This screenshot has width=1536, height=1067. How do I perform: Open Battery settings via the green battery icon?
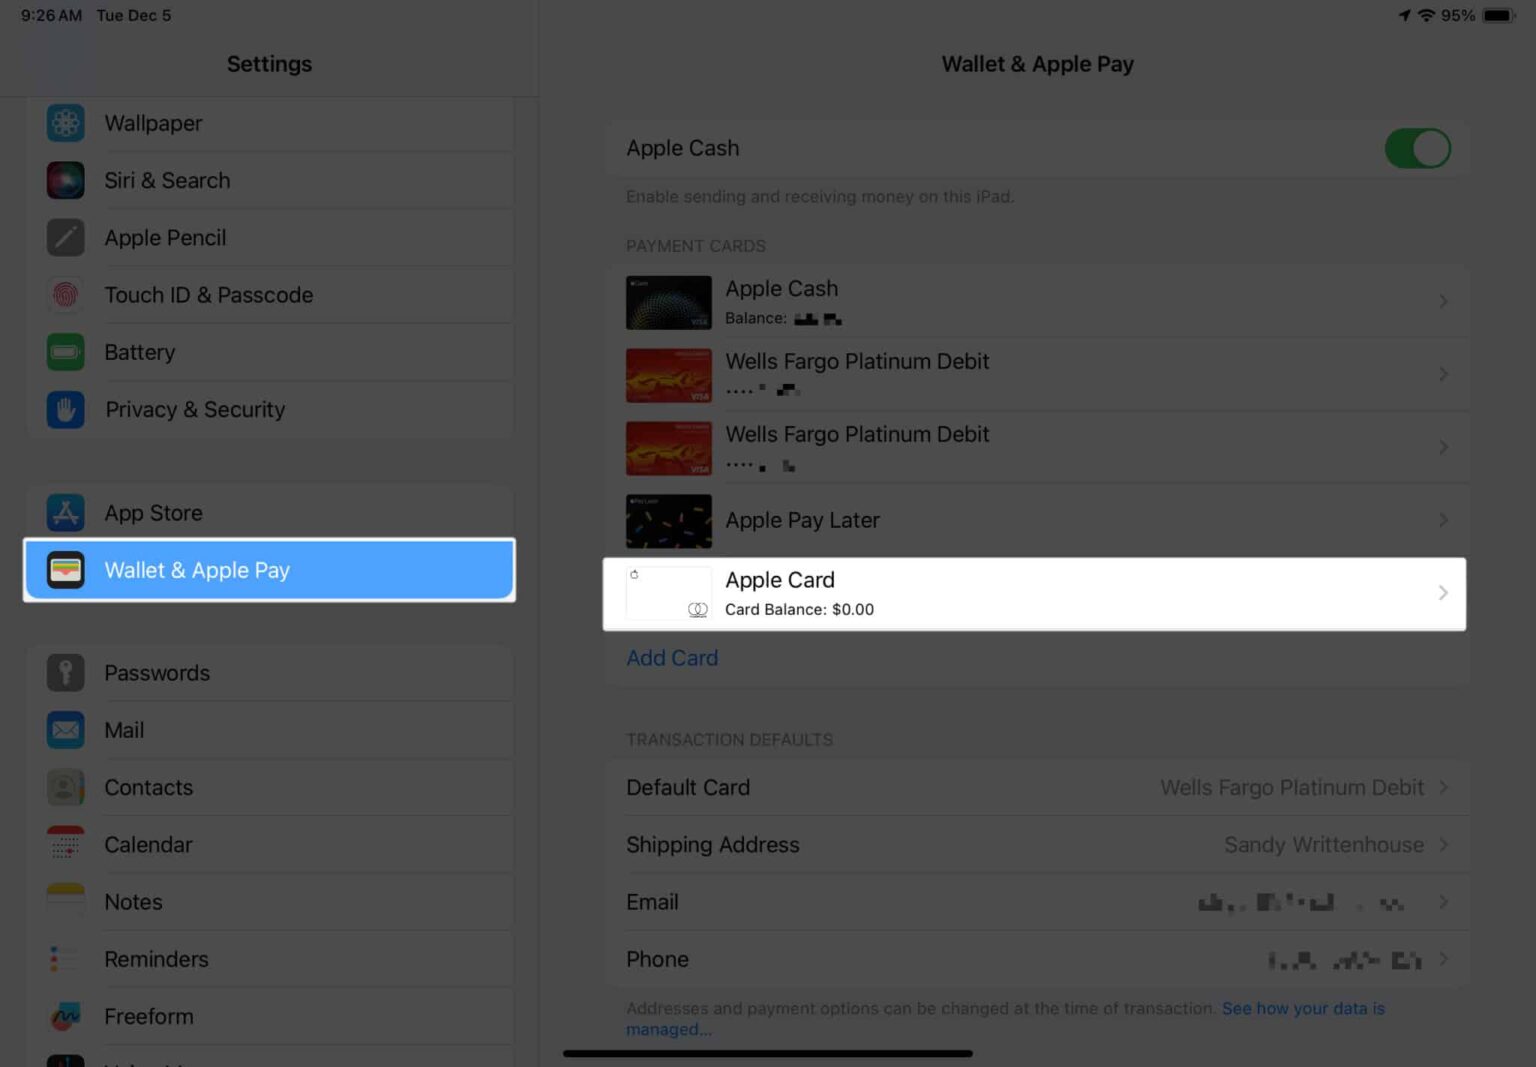[65, 352]
